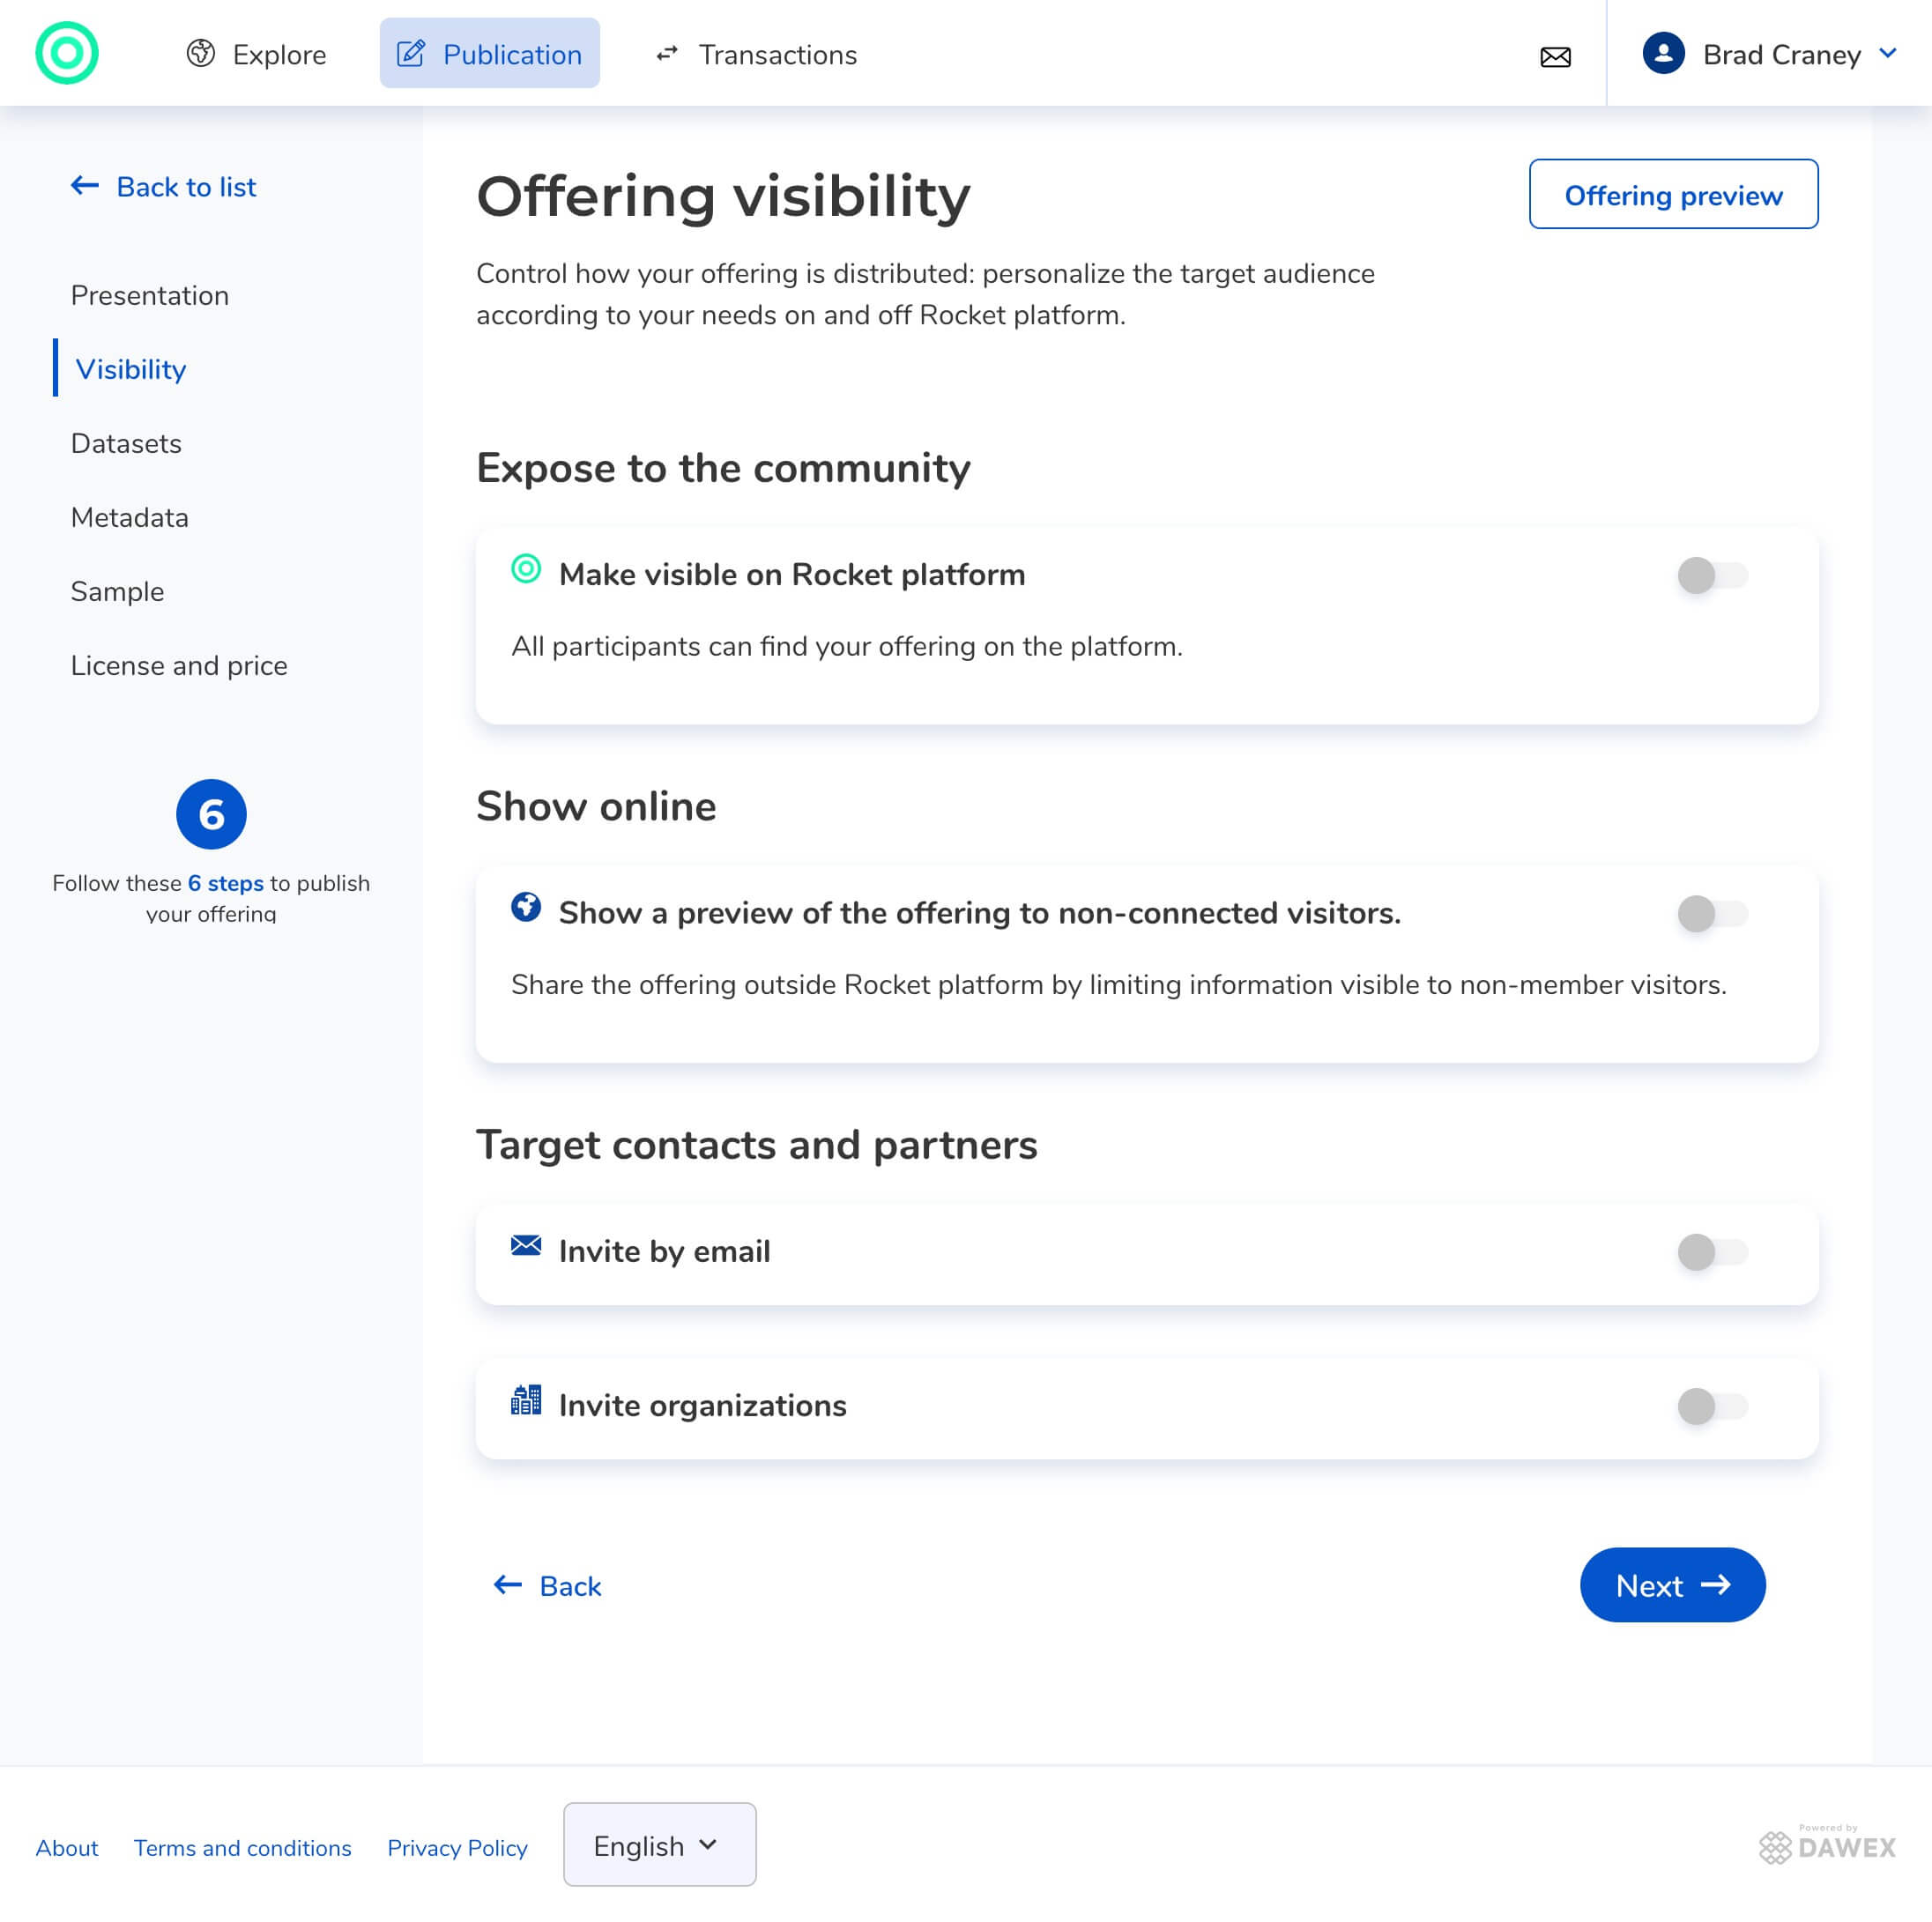
Task: Open Transactions via the arrows icon
Action: (667, 55)
